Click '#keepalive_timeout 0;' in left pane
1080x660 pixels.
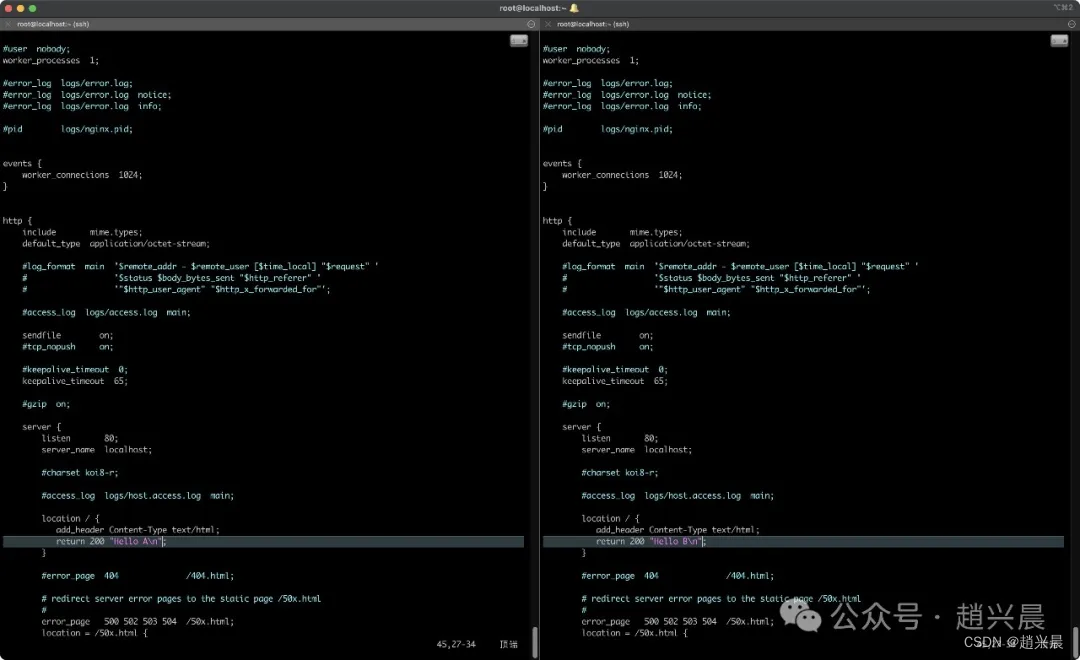75,370
